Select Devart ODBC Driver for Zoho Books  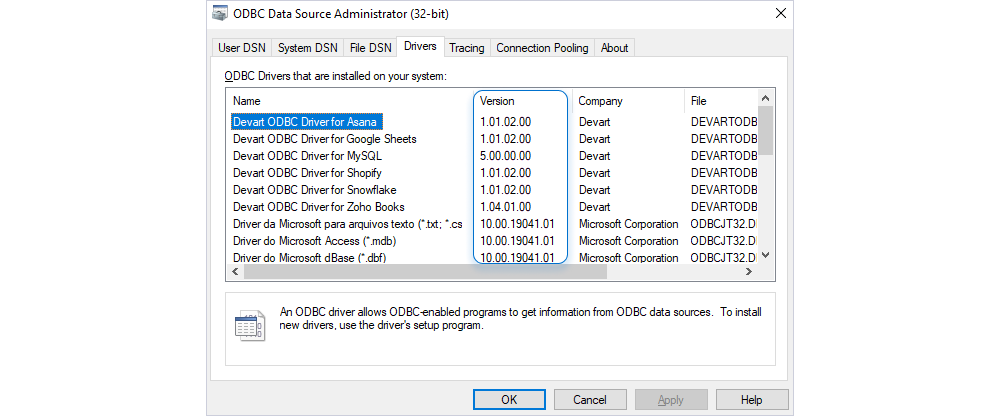coord(319,207)
